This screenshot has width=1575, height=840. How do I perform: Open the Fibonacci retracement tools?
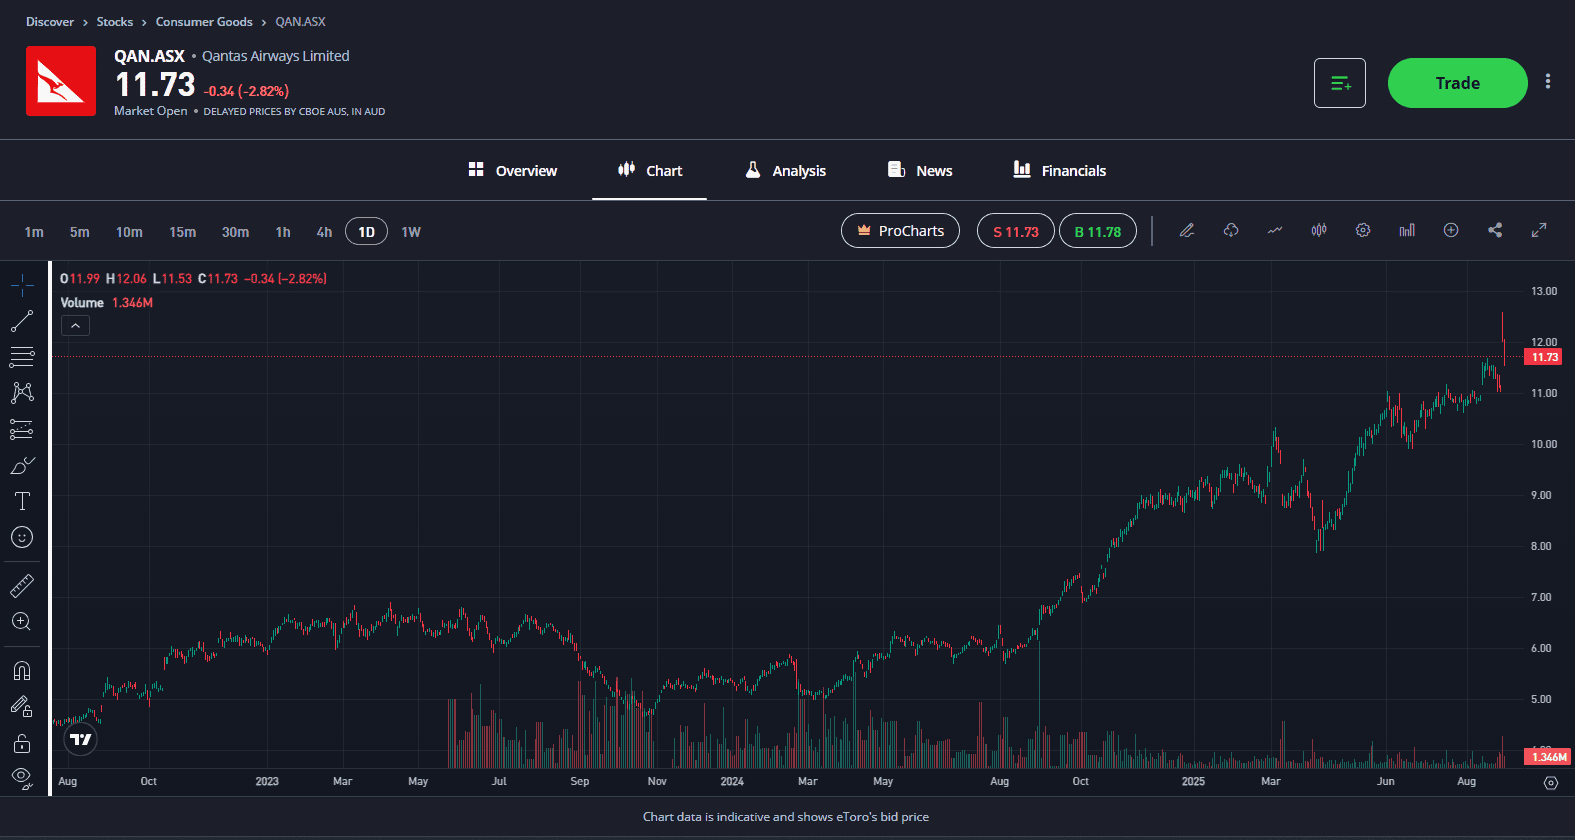(x=22, y=357)
